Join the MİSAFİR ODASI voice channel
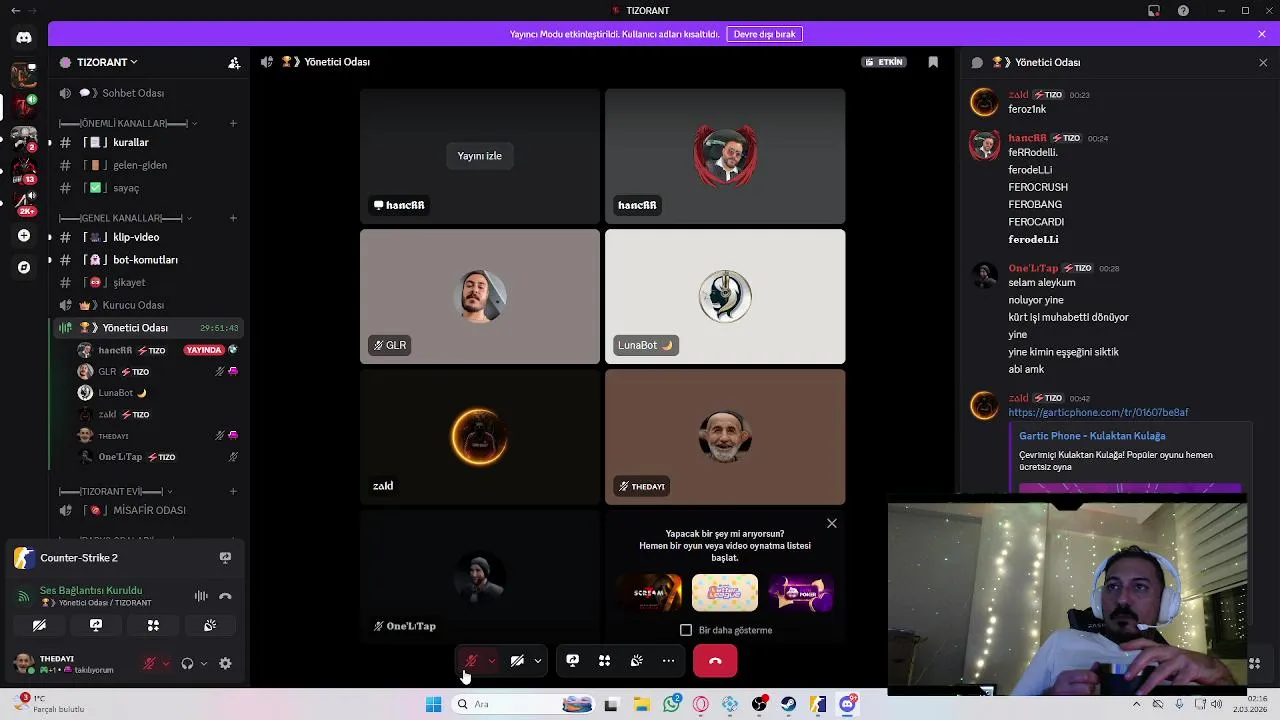 (x=147, y=510)
